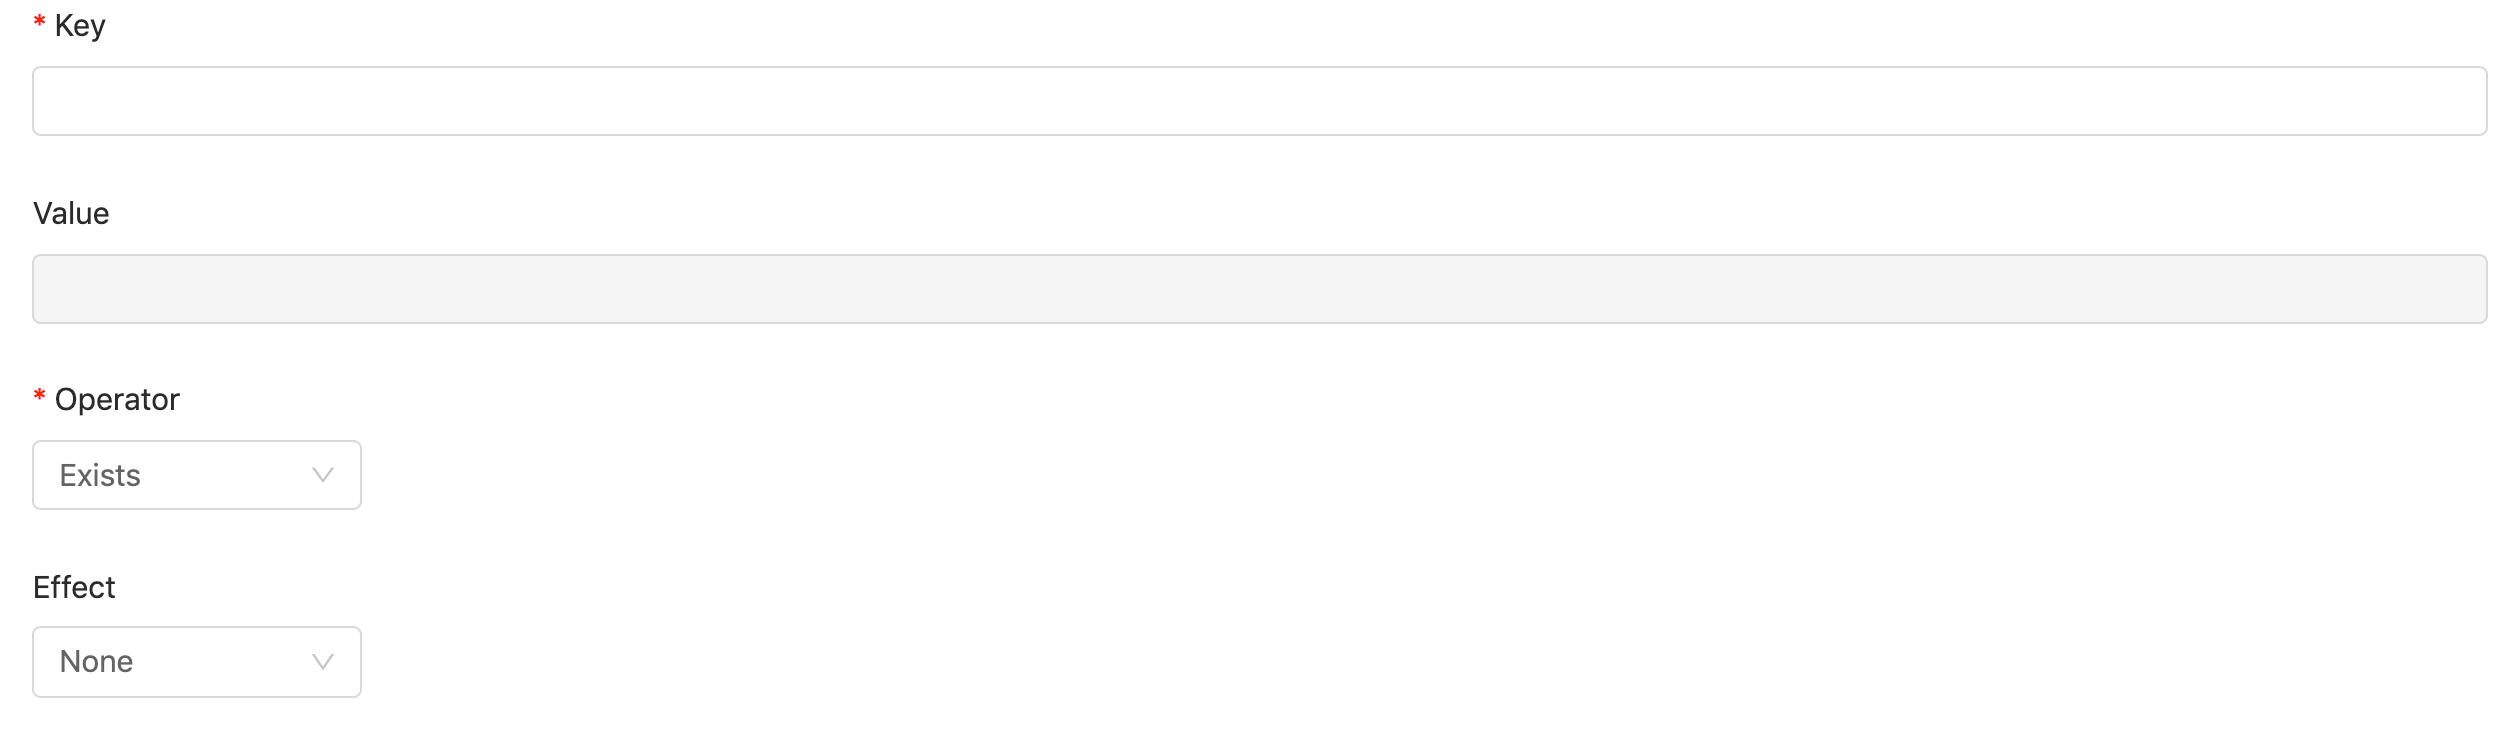This screenshot has height=730, width=2516.
Task: Focus the Key text input field
Action: coord(1260,101)
